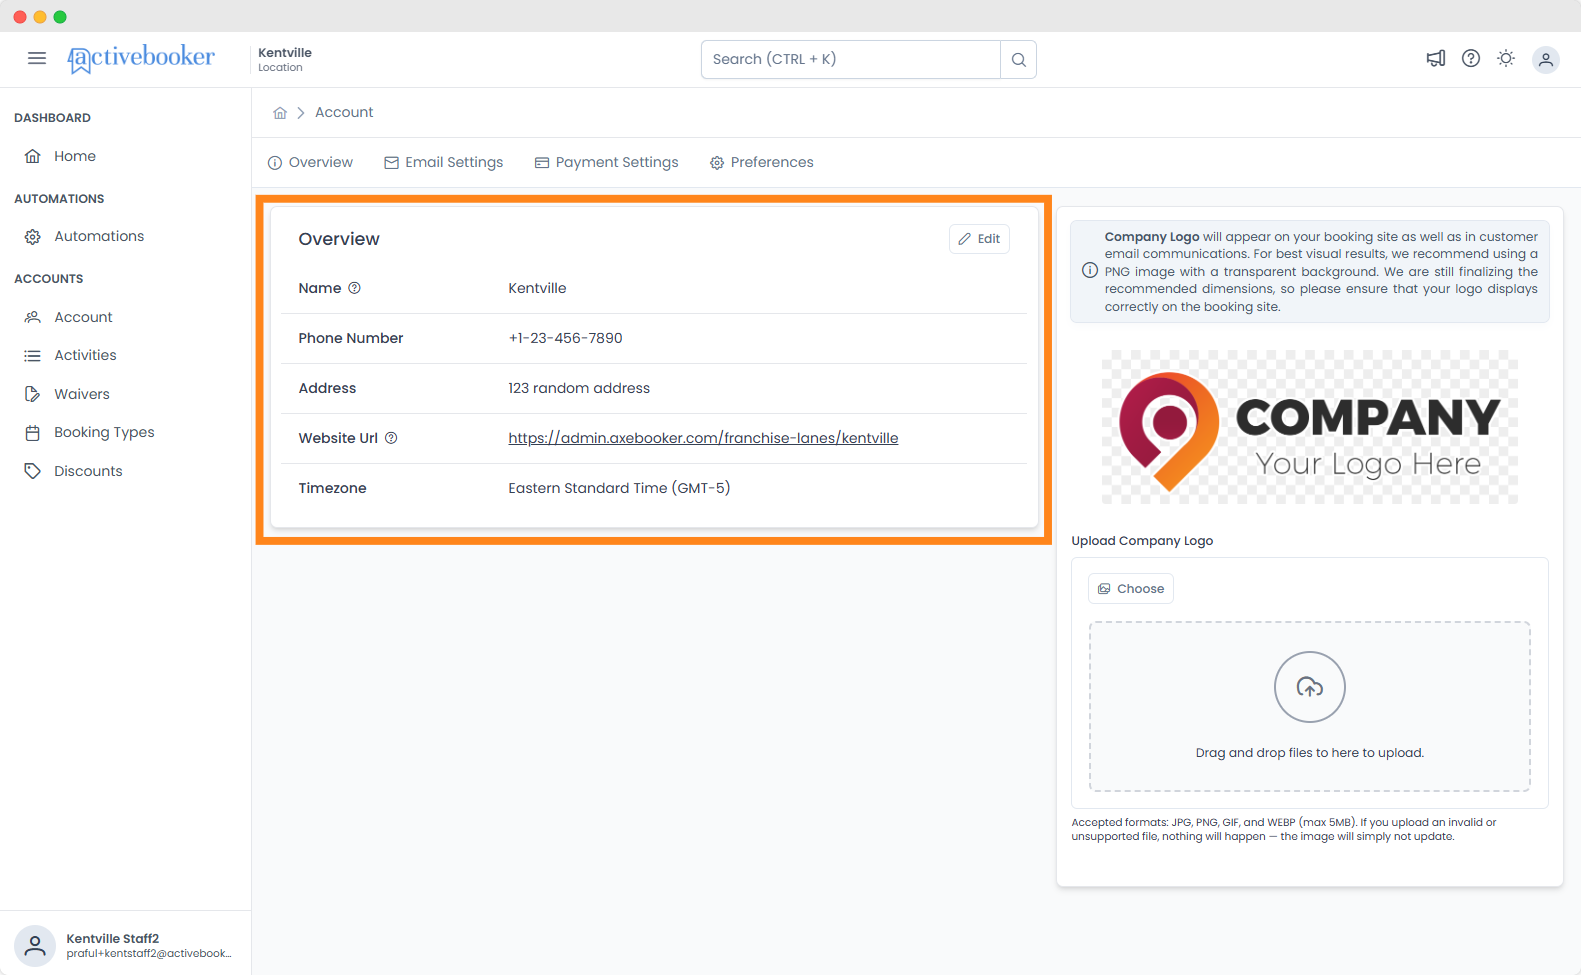Select Automations in the sidebar
Viewport: 1581px width, 975px height.
pos(99,236)
